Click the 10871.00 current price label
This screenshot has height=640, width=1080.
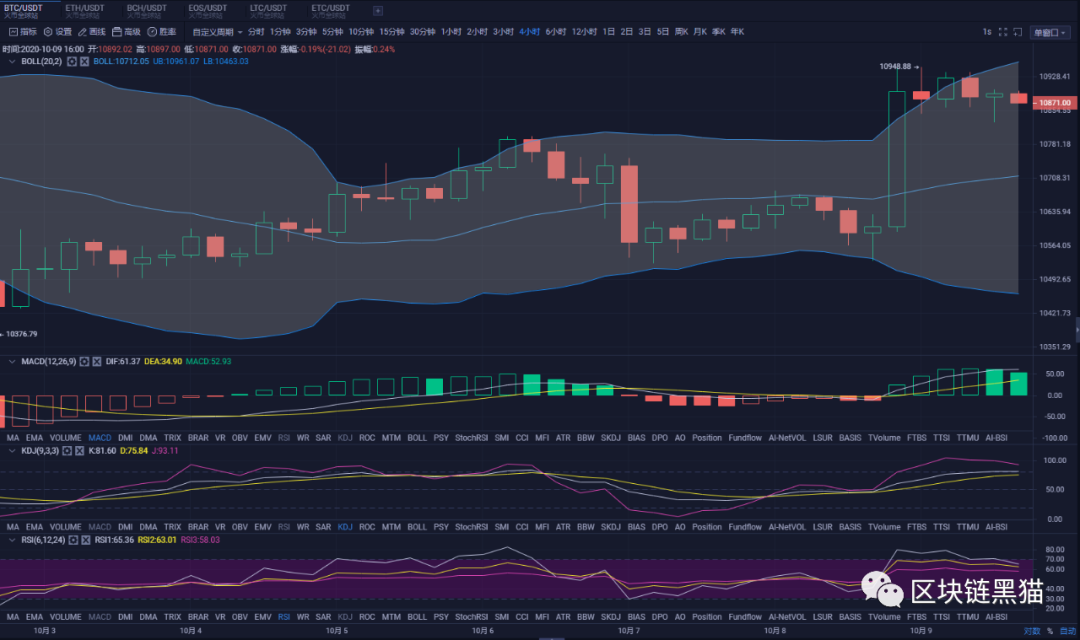point(1053,103)
